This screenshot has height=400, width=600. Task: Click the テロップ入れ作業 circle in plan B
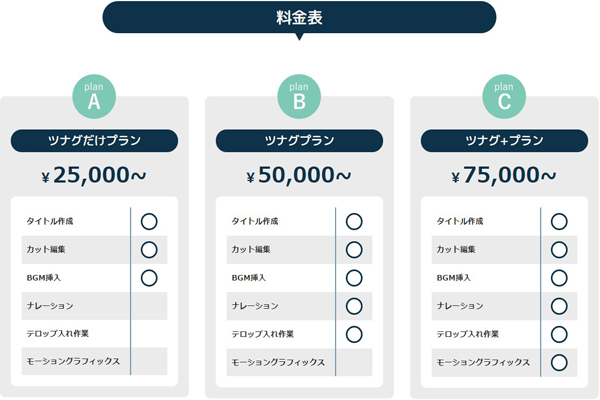(x=354, y=333)
